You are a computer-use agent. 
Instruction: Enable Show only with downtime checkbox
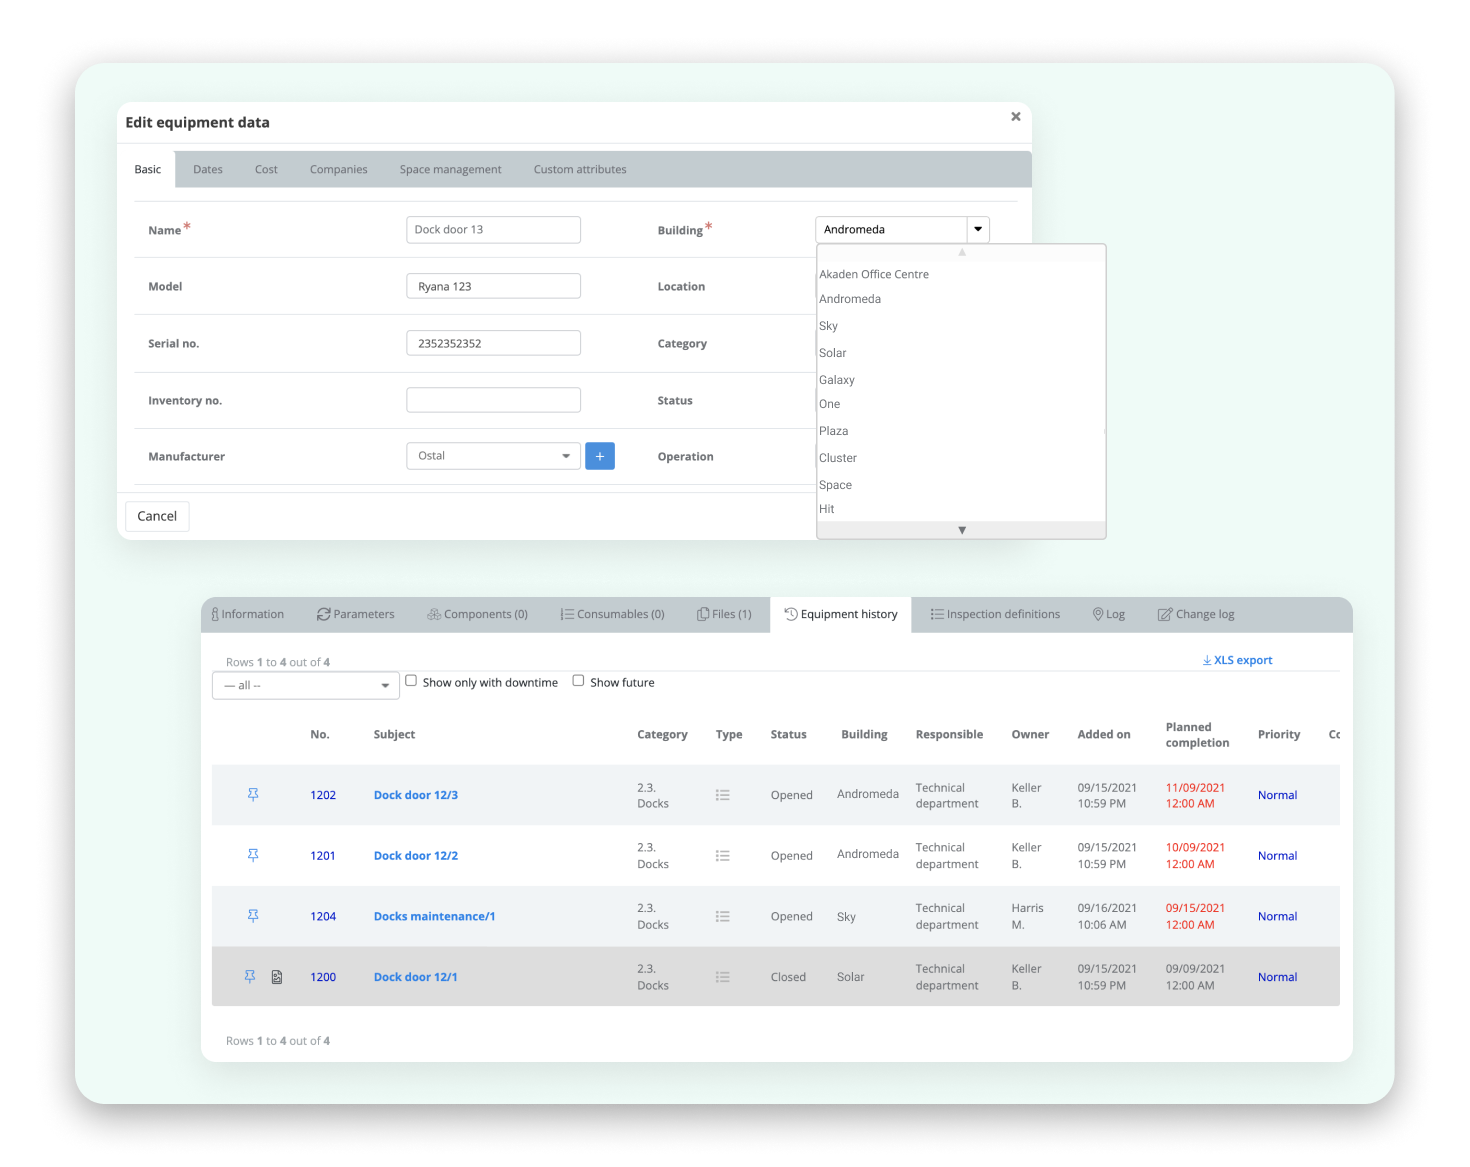click(x=411, y=681)
